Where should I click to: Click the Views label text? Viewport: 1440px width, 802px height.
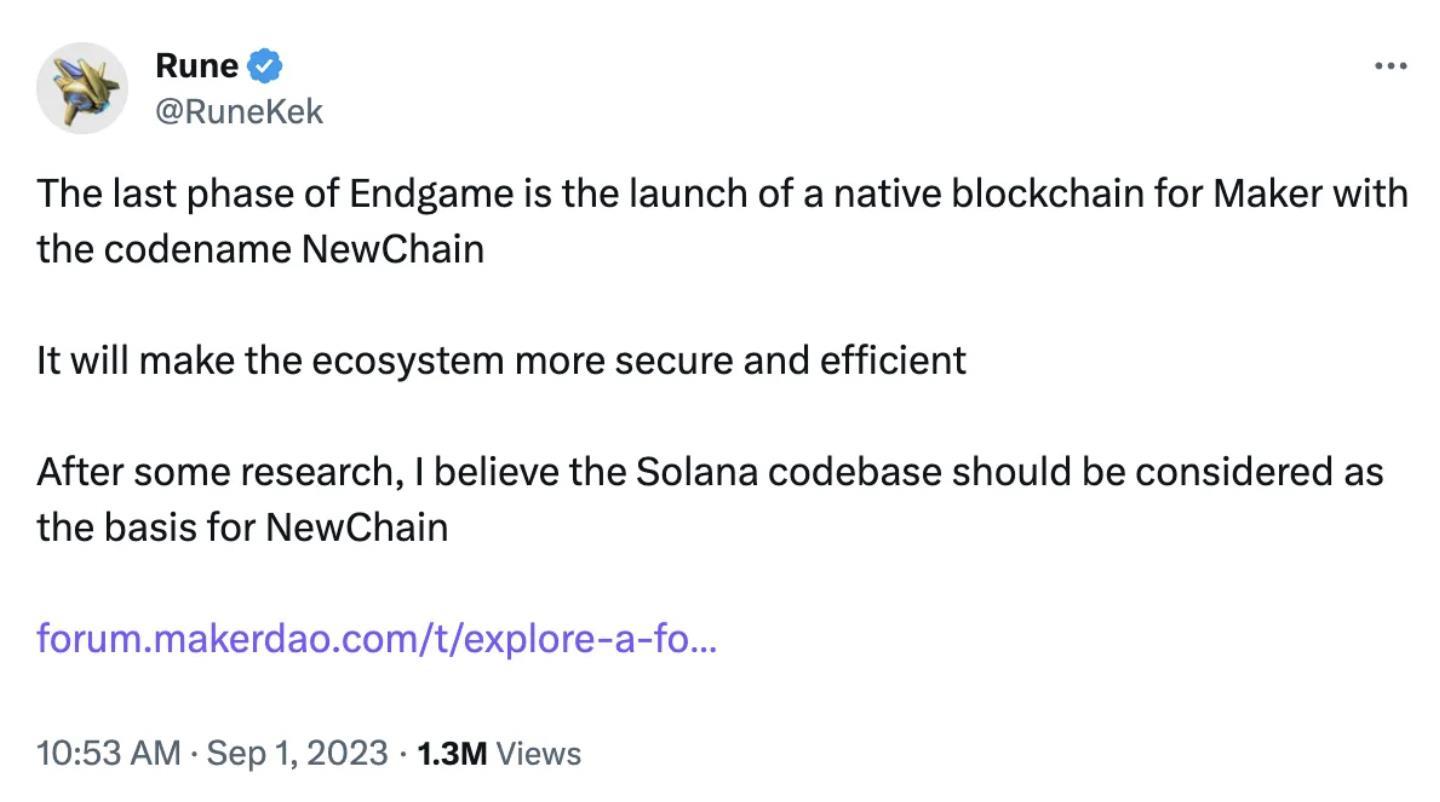(x=538, y=752)
